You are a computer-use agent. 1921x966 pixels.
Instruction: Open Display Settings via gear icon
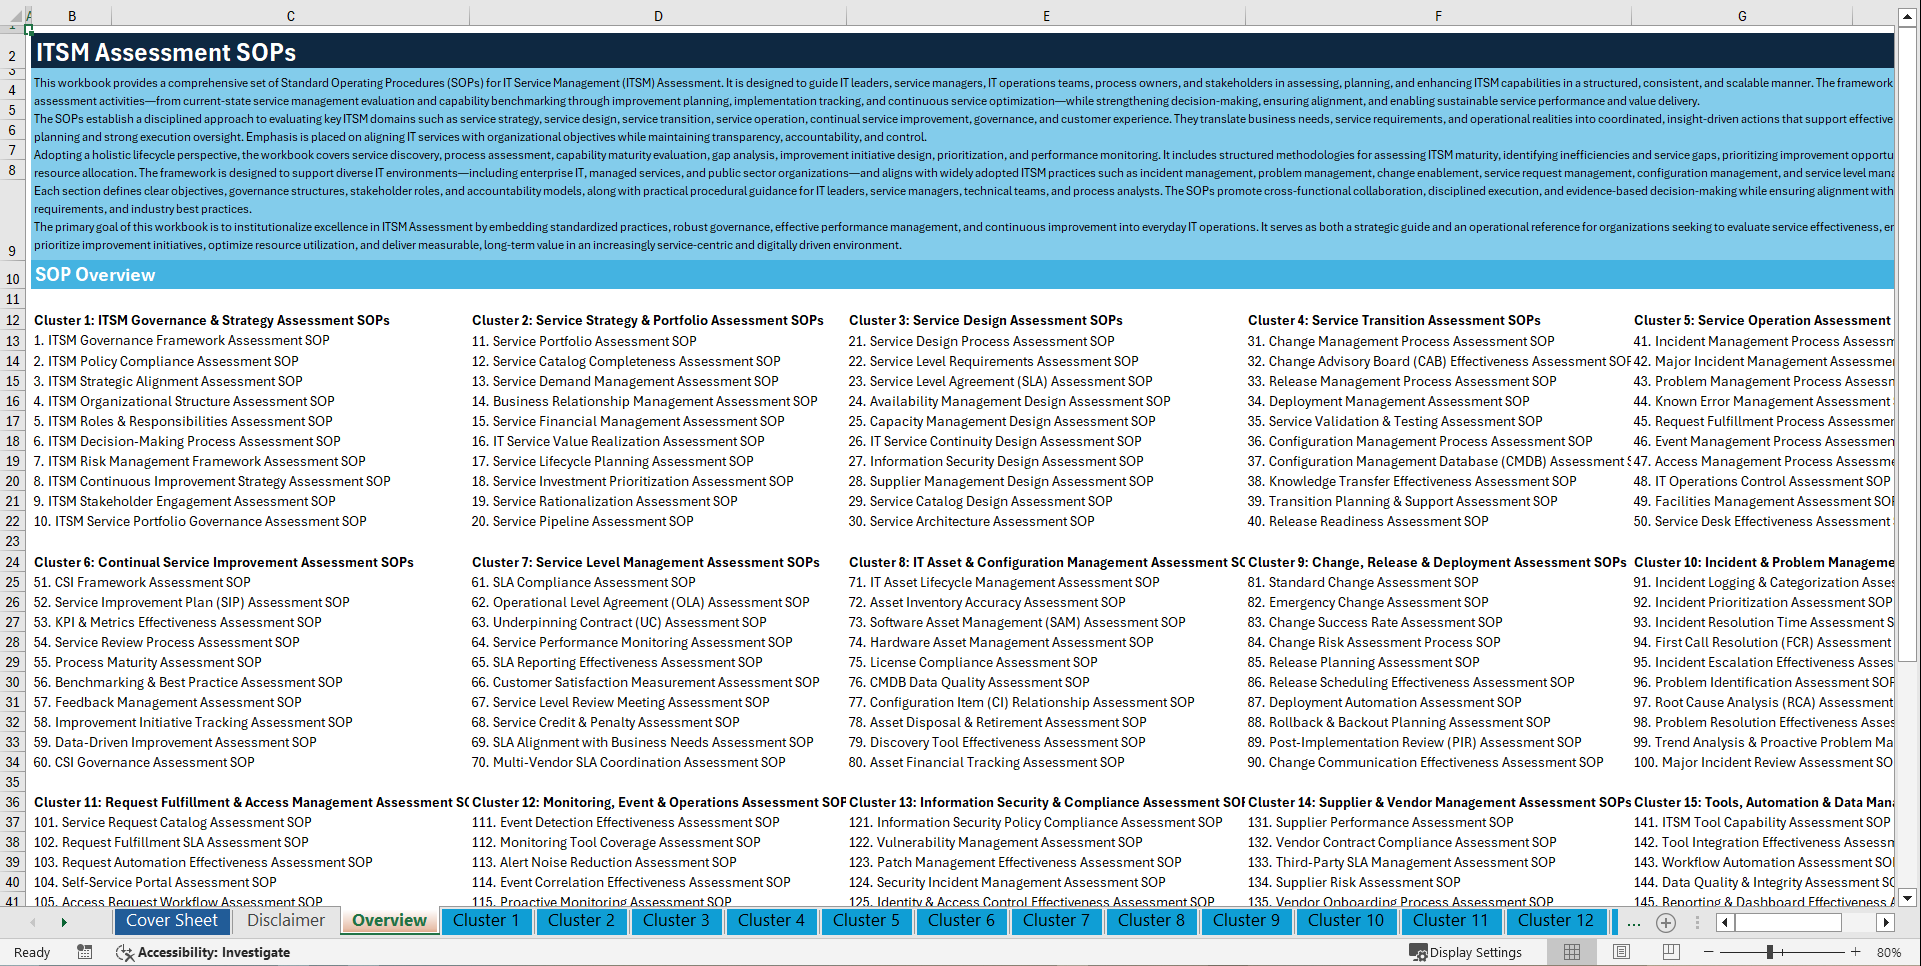pyautogui.click(x=1416, y=952)
